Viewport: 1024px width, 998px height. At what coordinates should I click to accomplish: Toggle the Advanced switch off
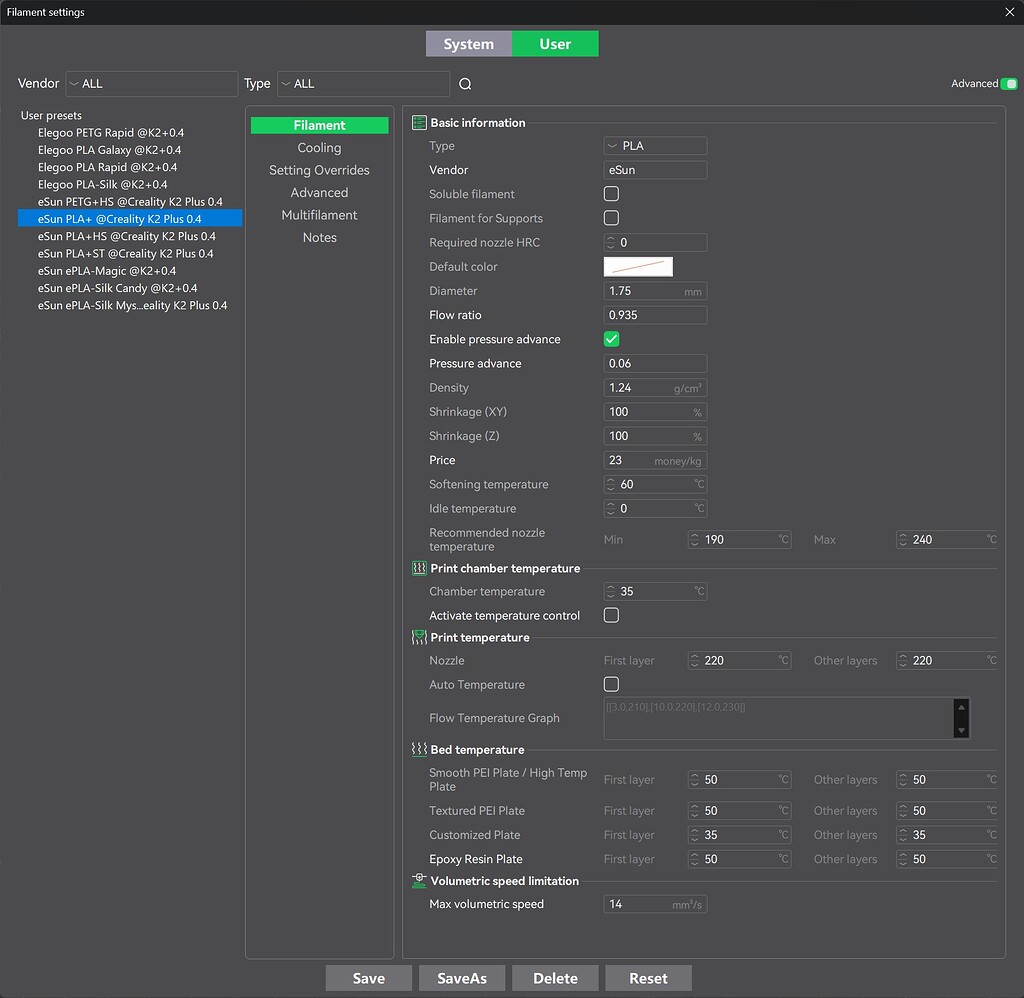pos(1008,84)
